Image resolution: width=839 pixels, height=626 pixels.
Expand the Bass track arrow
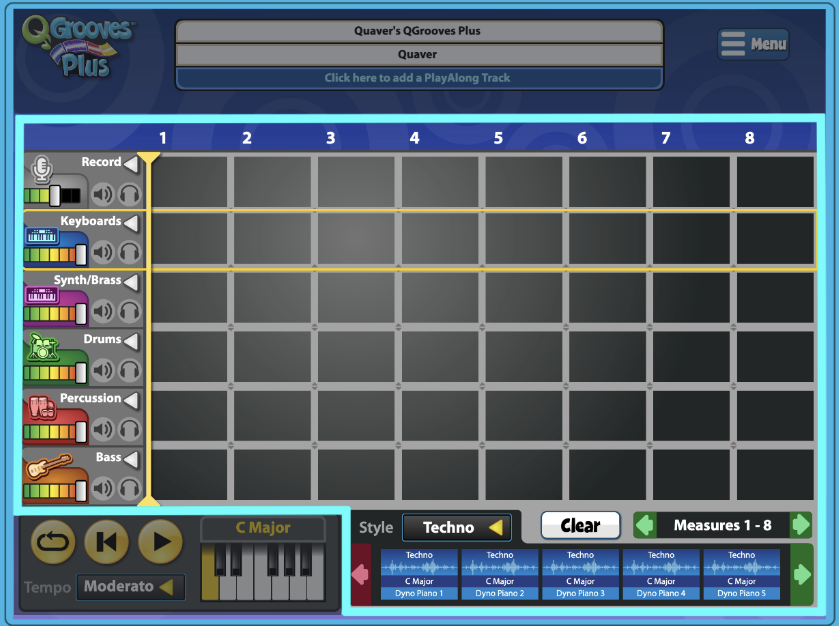point(131,459)
